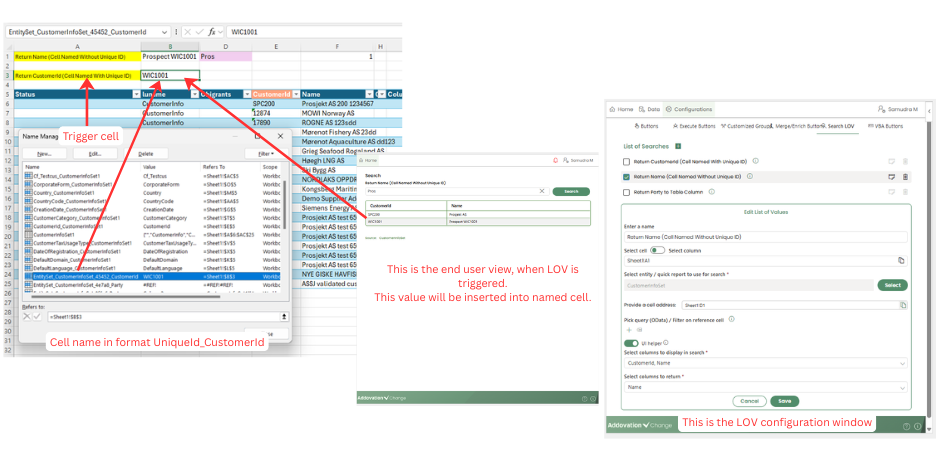This screenshot has height=453, width=940.
Task: Check the Return CustomerId search checkbox
Action: [x=627, y=161]
